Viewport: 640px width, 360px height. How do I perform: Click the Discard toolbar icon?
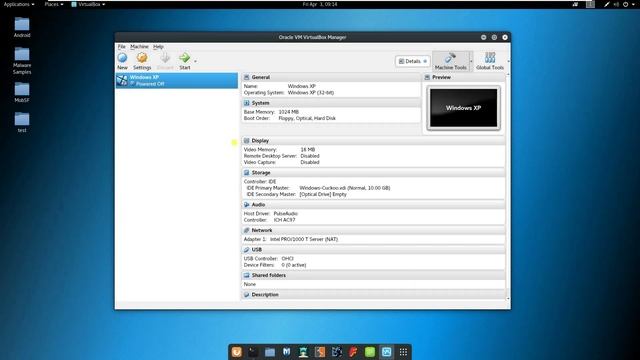click(165, 58)
